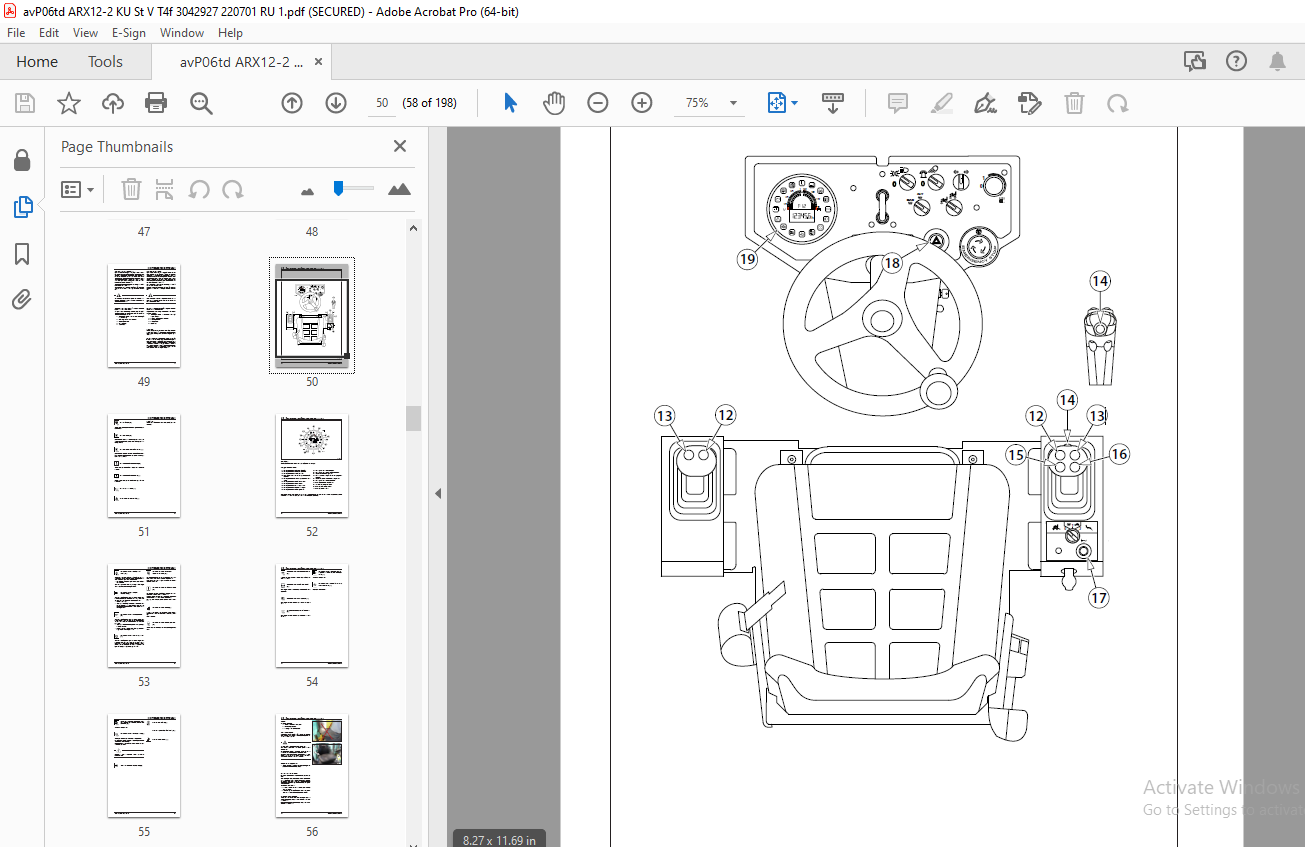Open the File menu
This screenshot has width=1305, height=847.
tap(16, 33)
